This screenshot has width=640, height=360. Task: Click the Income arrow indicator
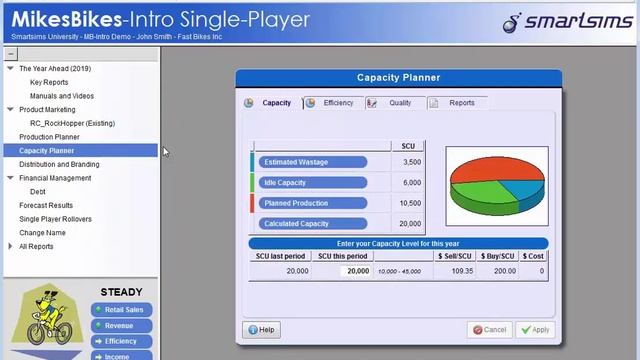click(98, 356)
